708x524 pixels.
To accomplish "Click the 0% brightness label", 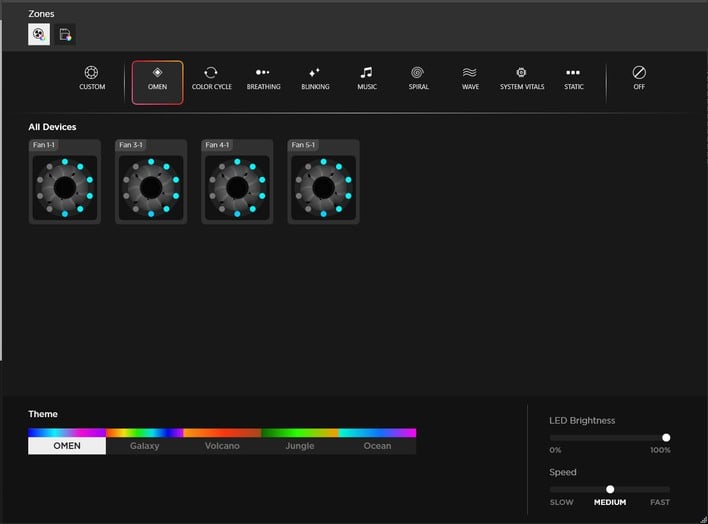I will (x=555, y=450).
